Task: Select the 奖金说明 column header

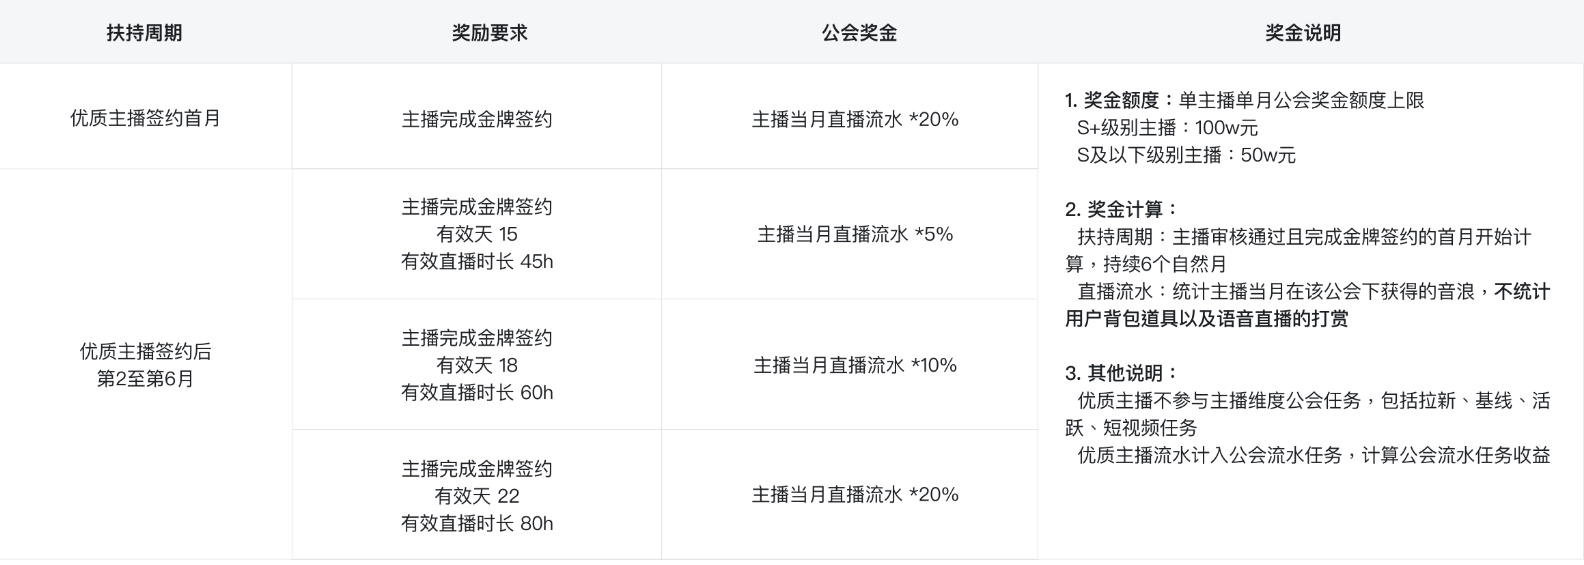Action: [1302, 33]
